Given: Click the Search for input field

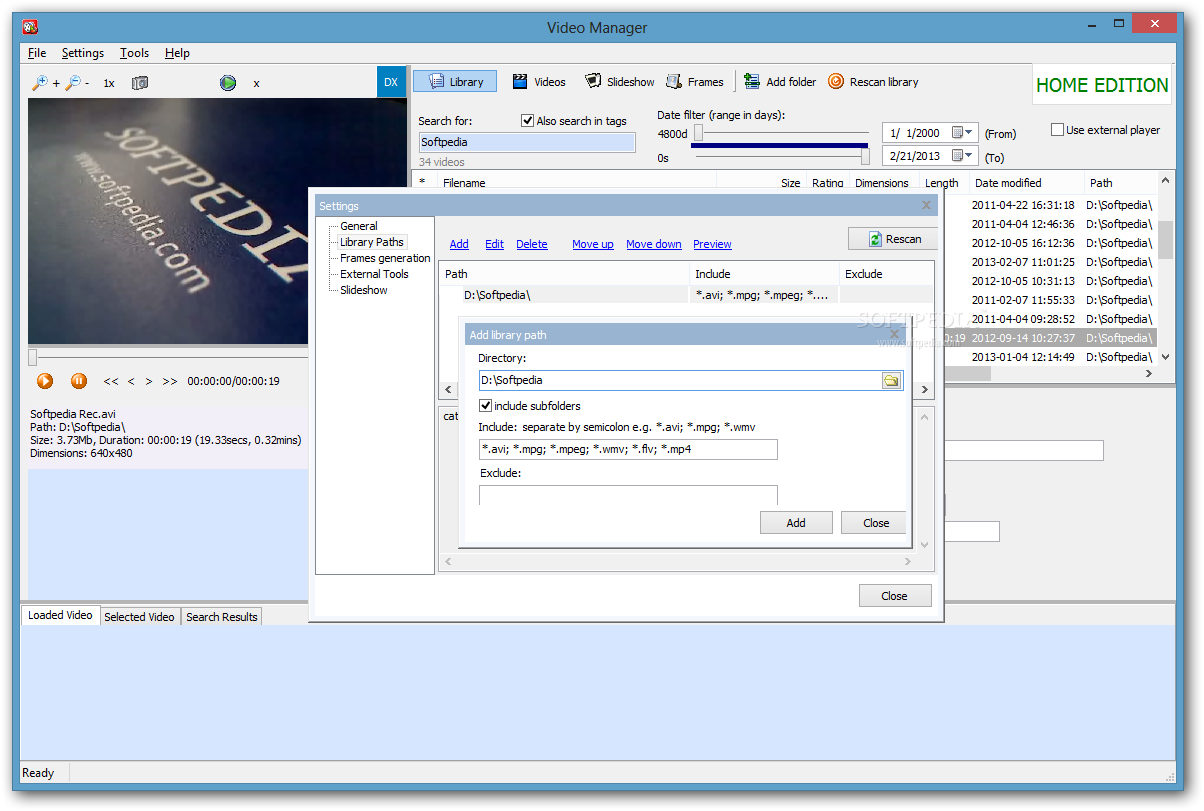Looking at the screenshot, I should pyautogui.click(x=526, y=142).
